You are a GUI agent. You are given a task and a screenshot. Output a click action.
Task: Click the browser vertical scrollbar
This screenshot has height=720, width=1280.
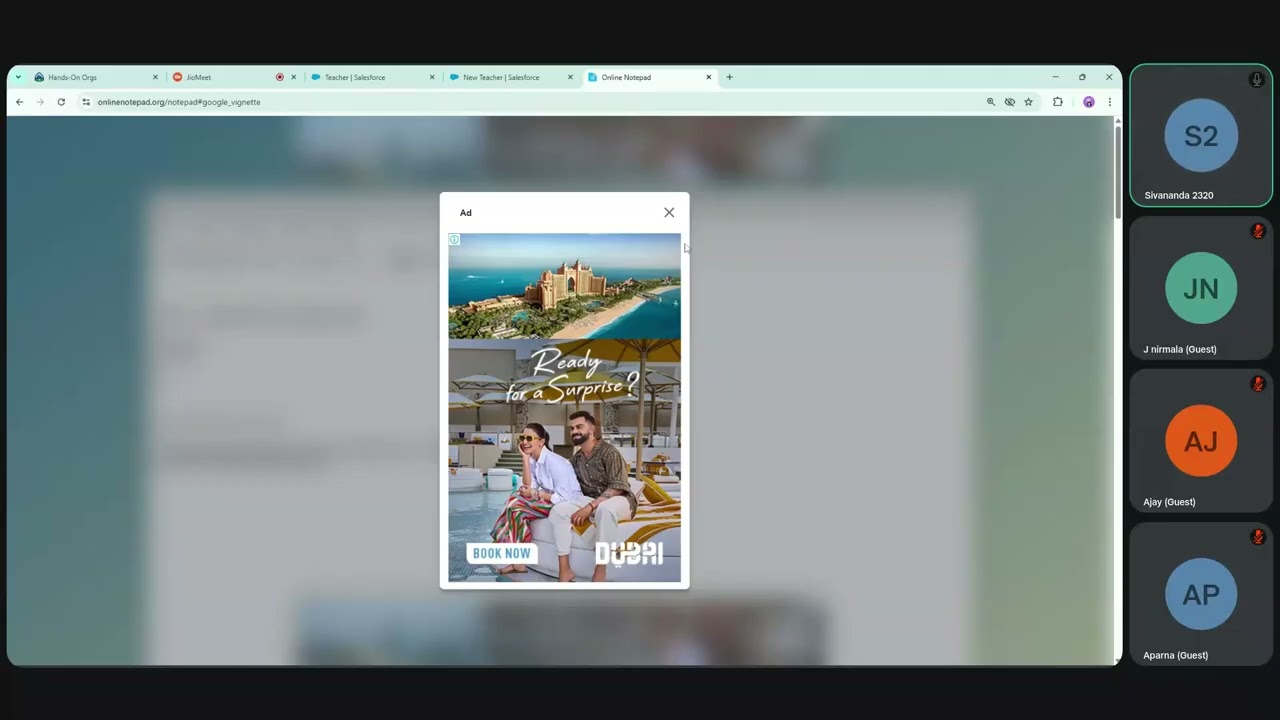[x=1118, y=170]
